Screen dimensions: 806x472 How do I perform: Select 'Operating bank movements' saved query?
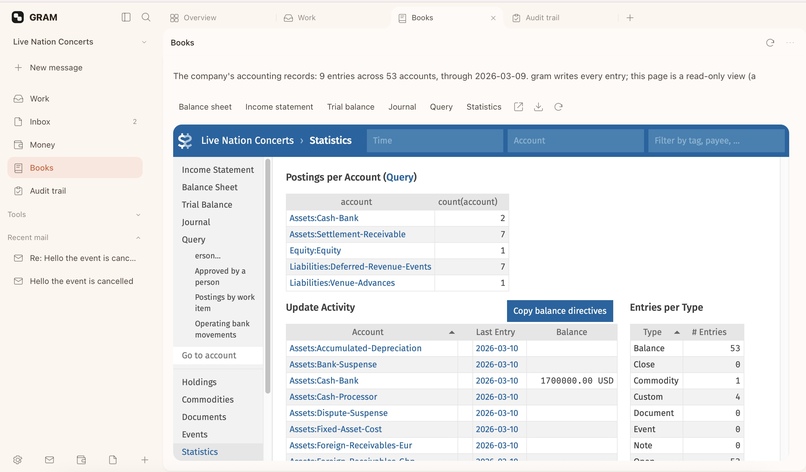pyautogui.click(x=222, y=329)
